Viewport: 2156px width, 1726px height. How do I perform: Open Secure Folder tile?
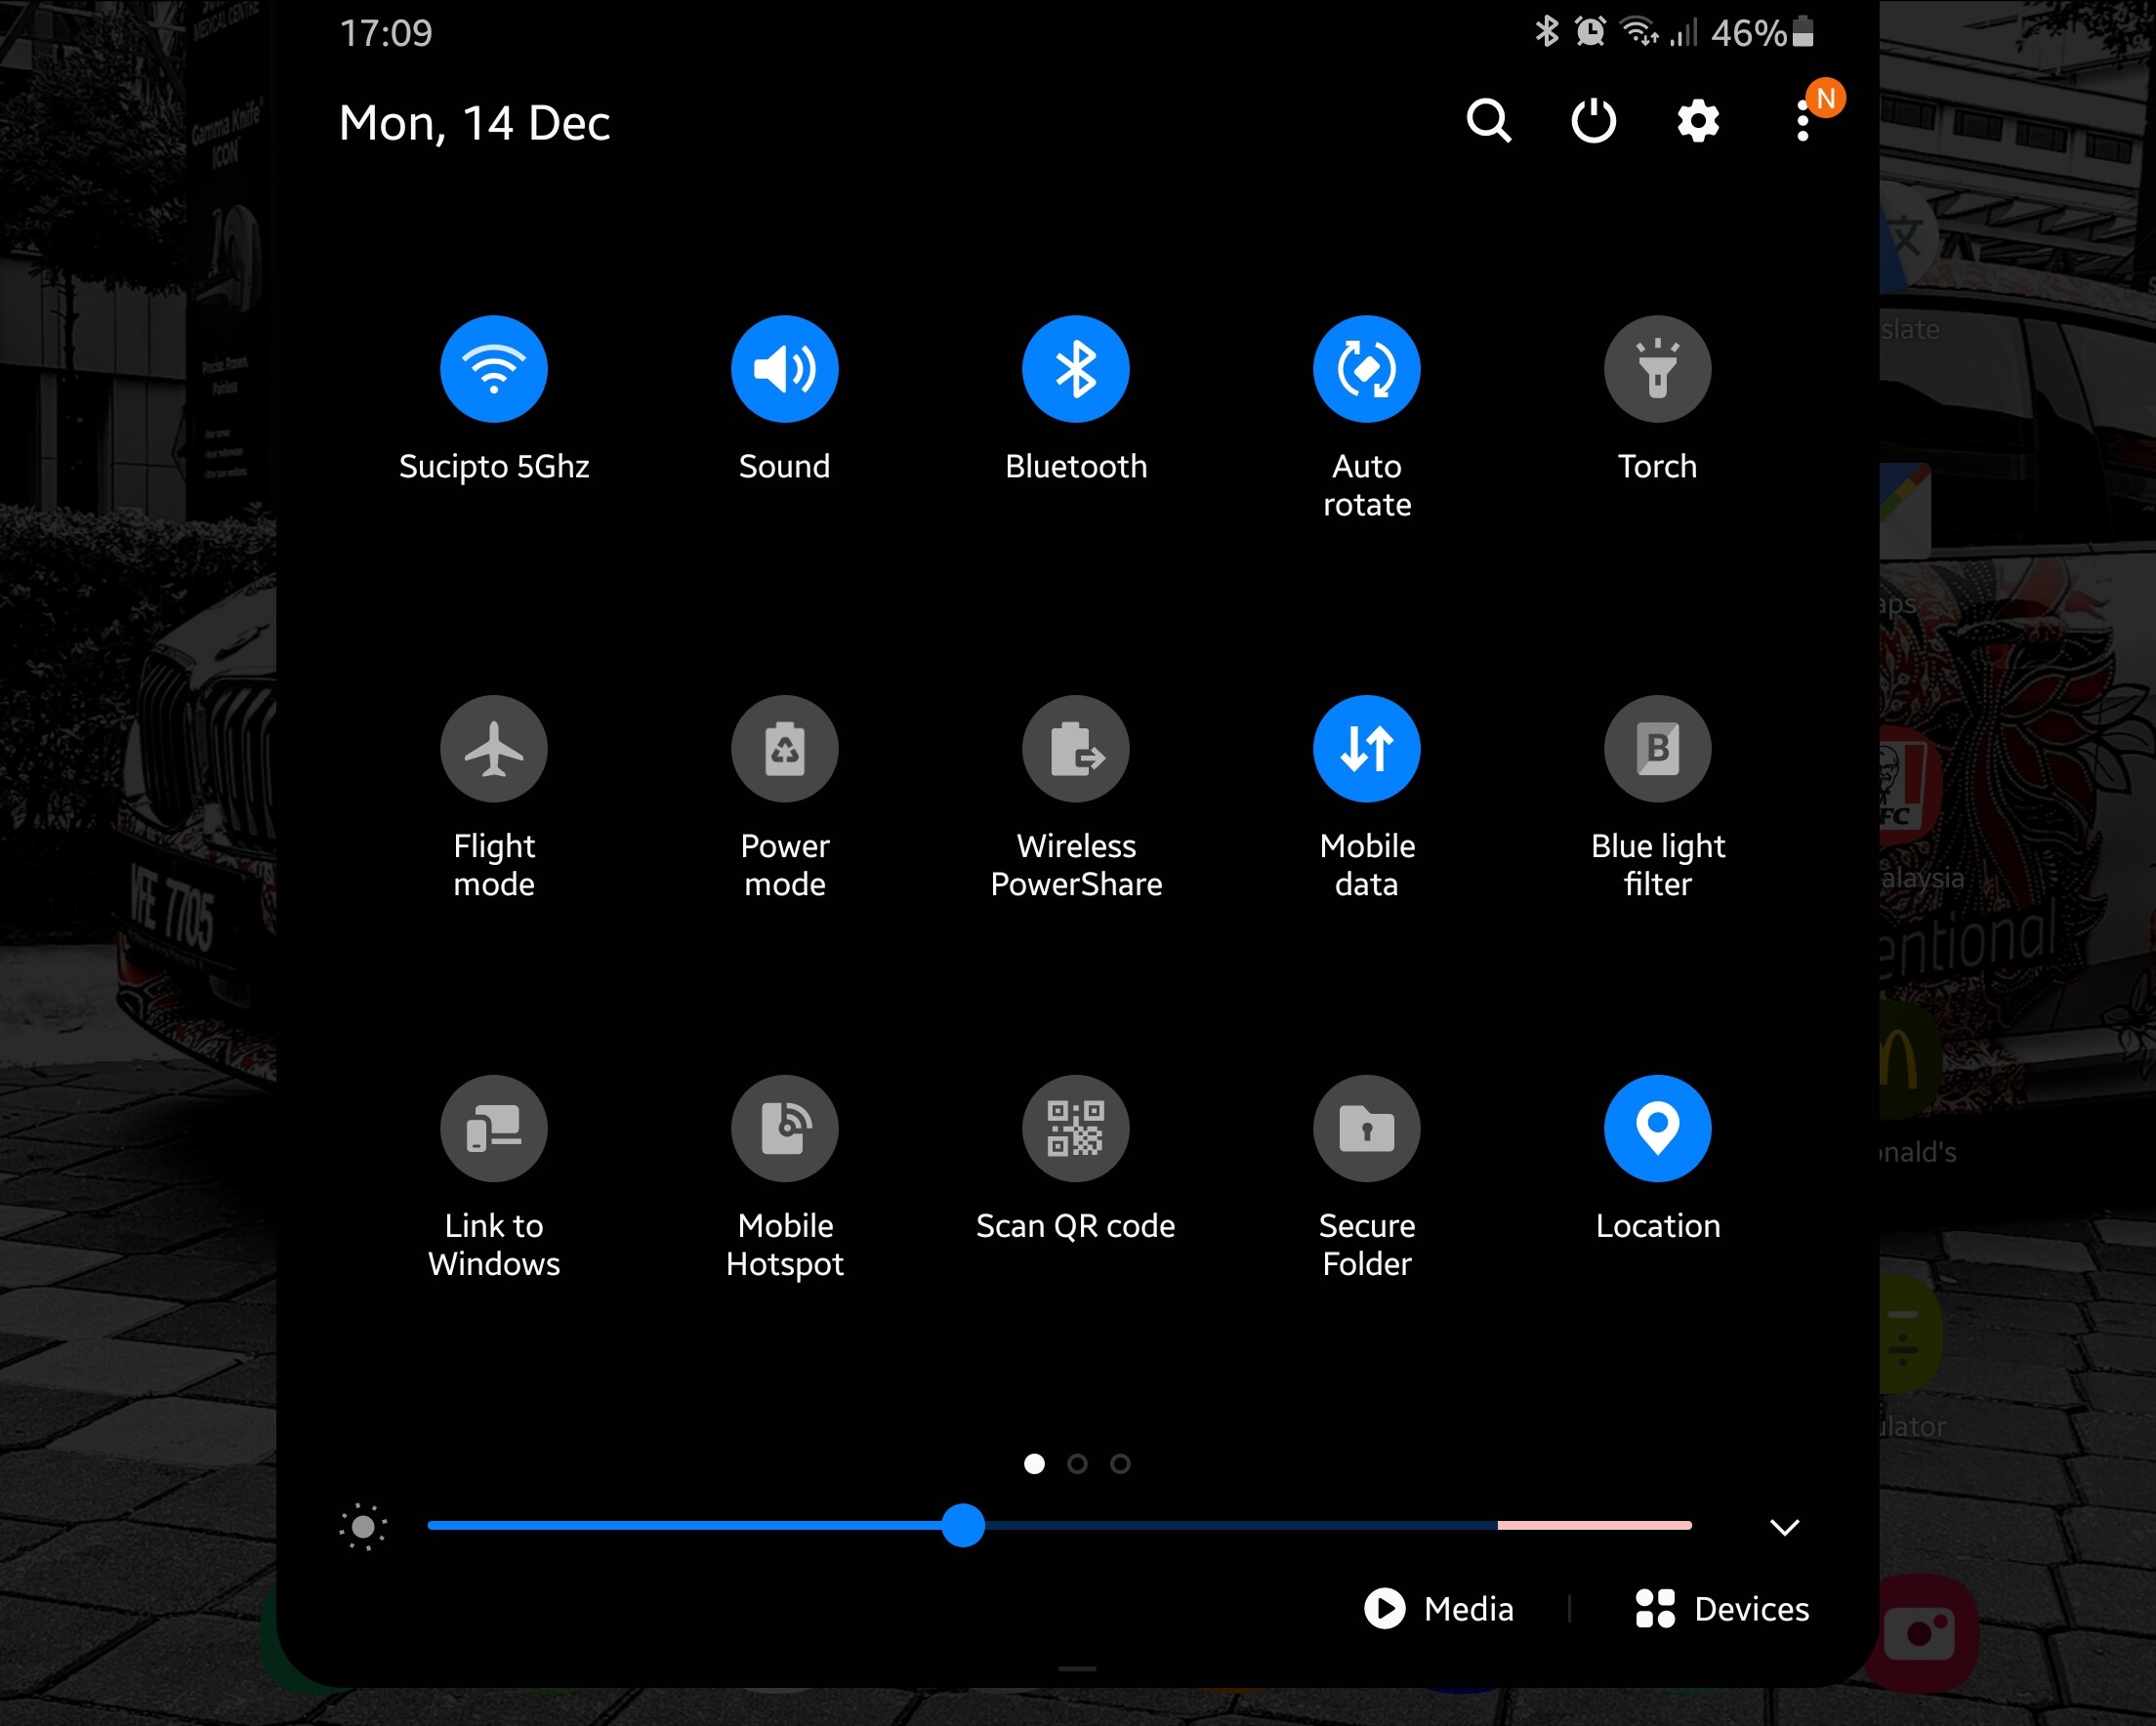pyautogui.click(x=1366, y=1128)
